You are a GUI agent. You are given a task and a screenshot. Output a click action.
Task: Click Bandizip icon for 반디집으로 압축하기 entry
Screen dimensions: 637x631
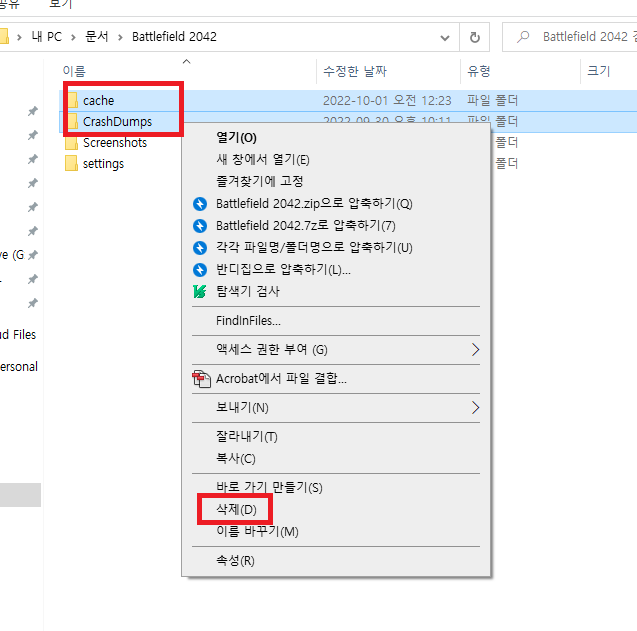point(200,269)
